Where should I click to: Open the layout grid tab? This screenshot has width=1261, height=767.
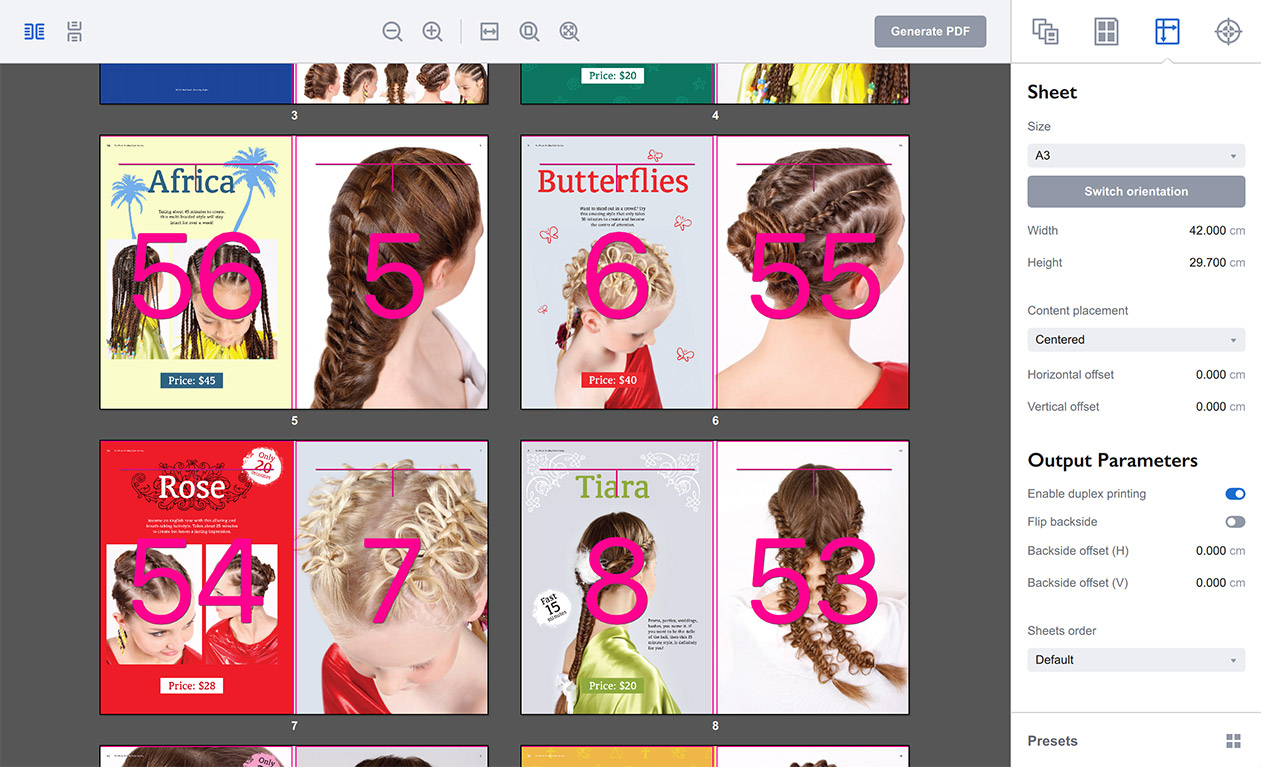[x=1106, y=32]
